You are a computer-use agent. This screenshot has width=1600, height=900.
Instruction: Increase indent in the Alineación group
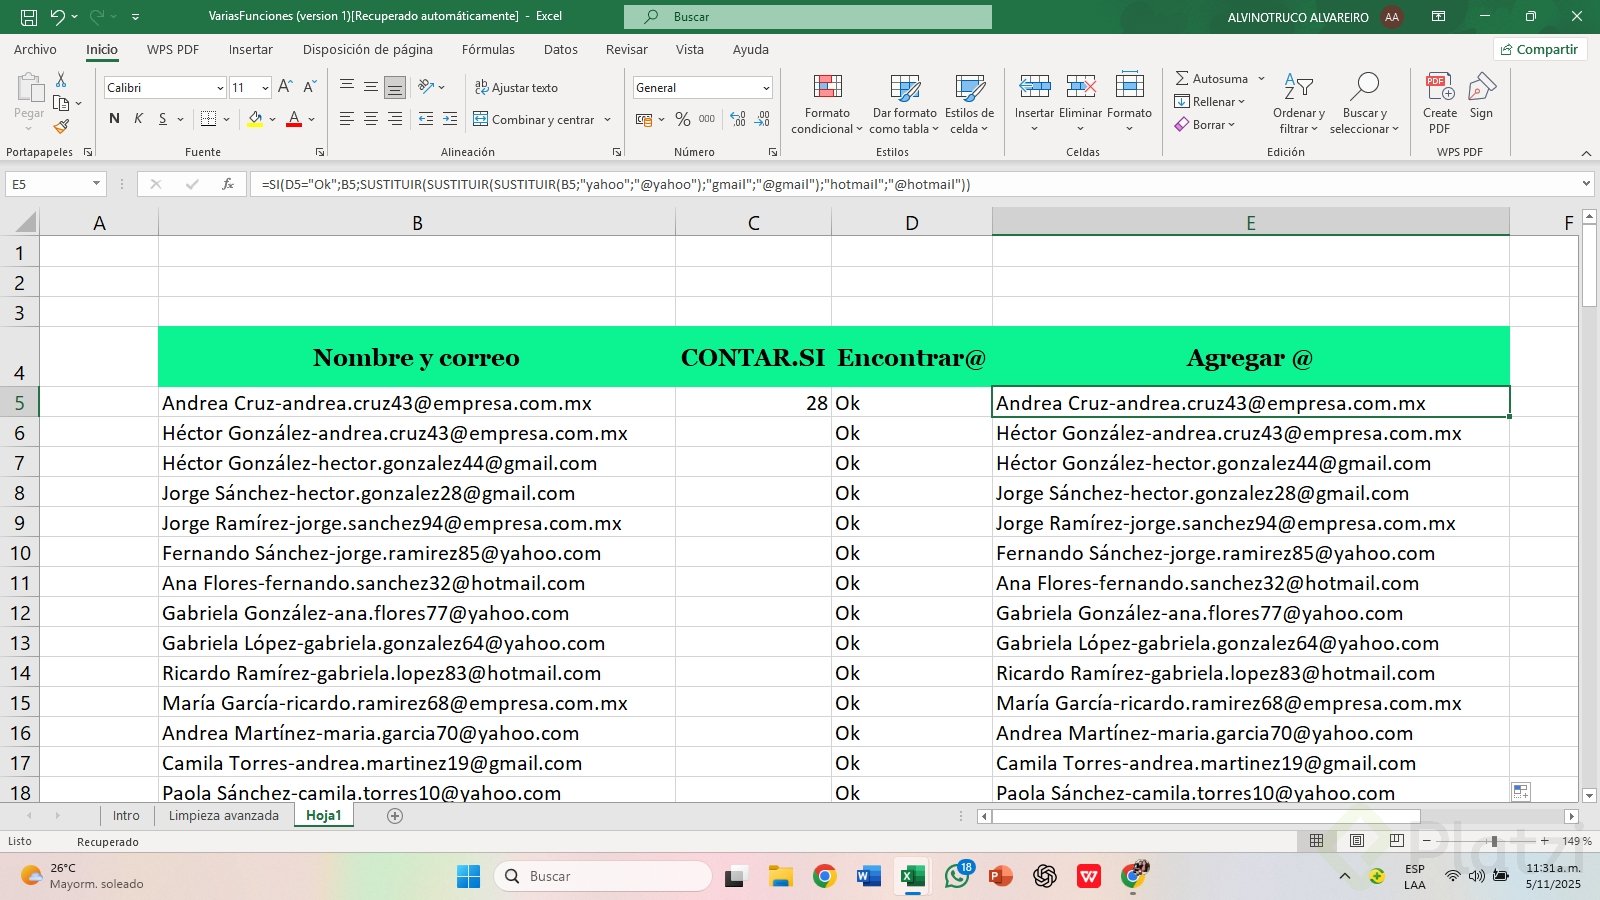(450, 119)
